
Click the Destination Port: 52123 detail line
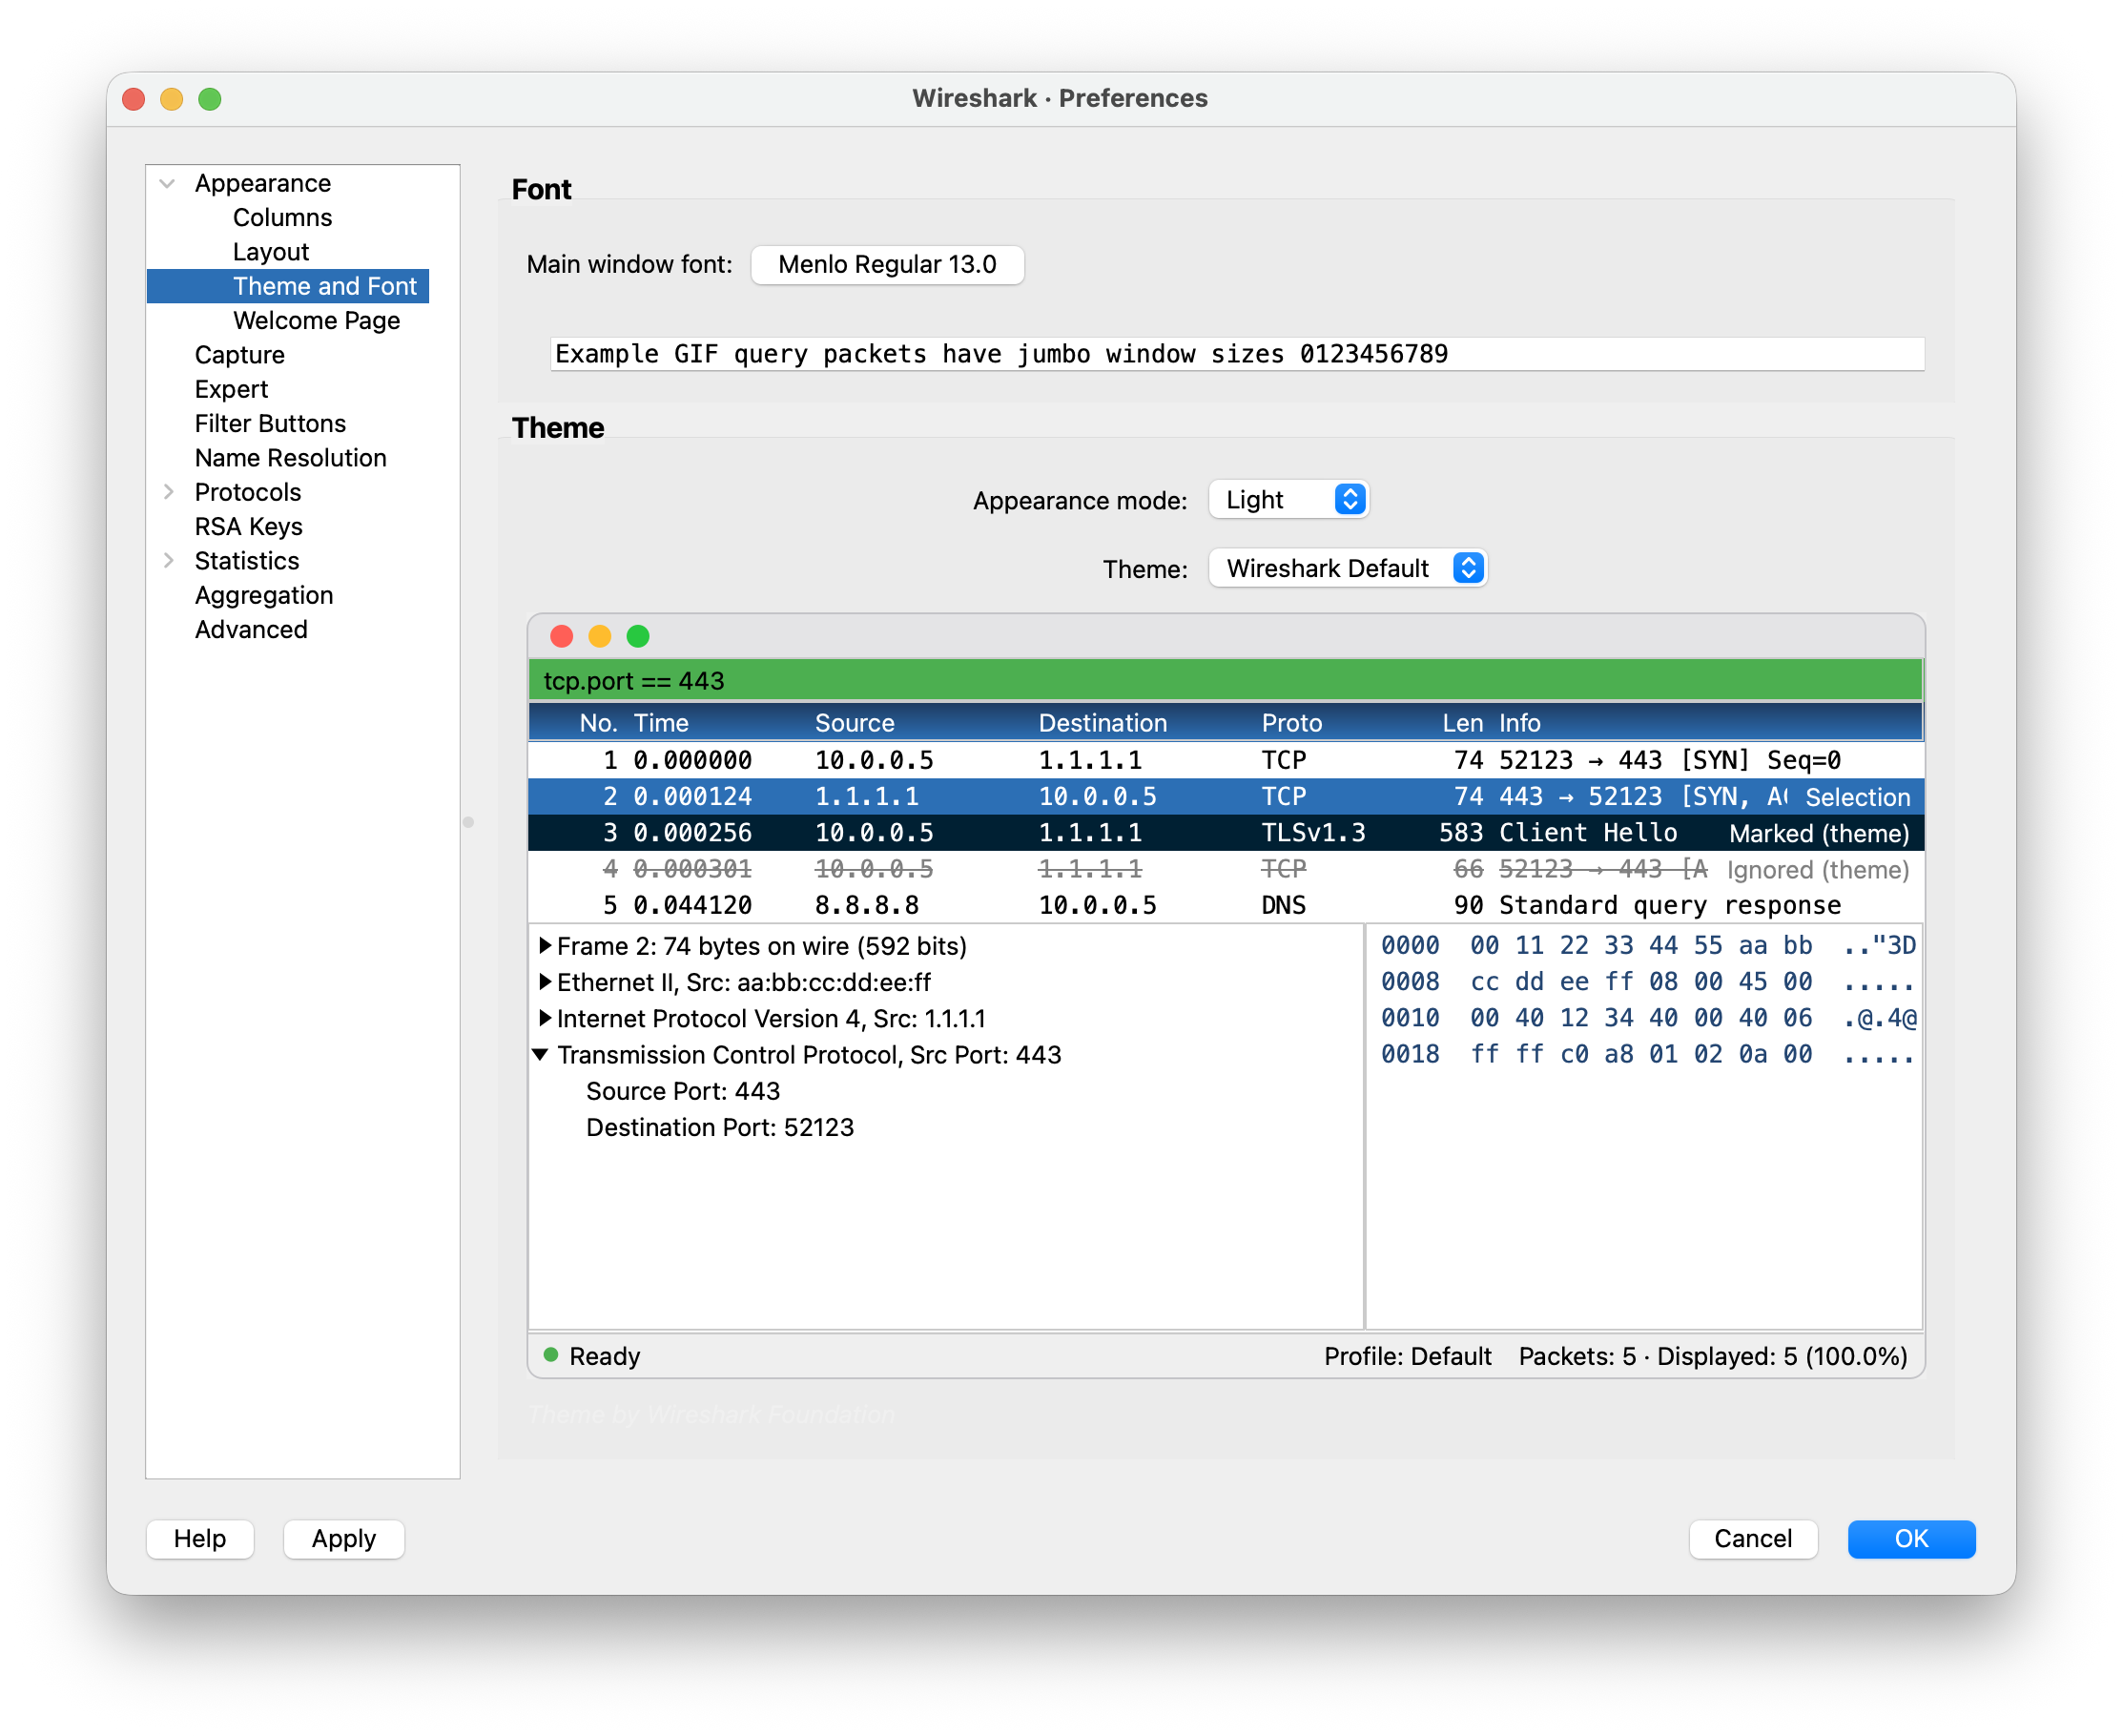(x=720, y=1128)
